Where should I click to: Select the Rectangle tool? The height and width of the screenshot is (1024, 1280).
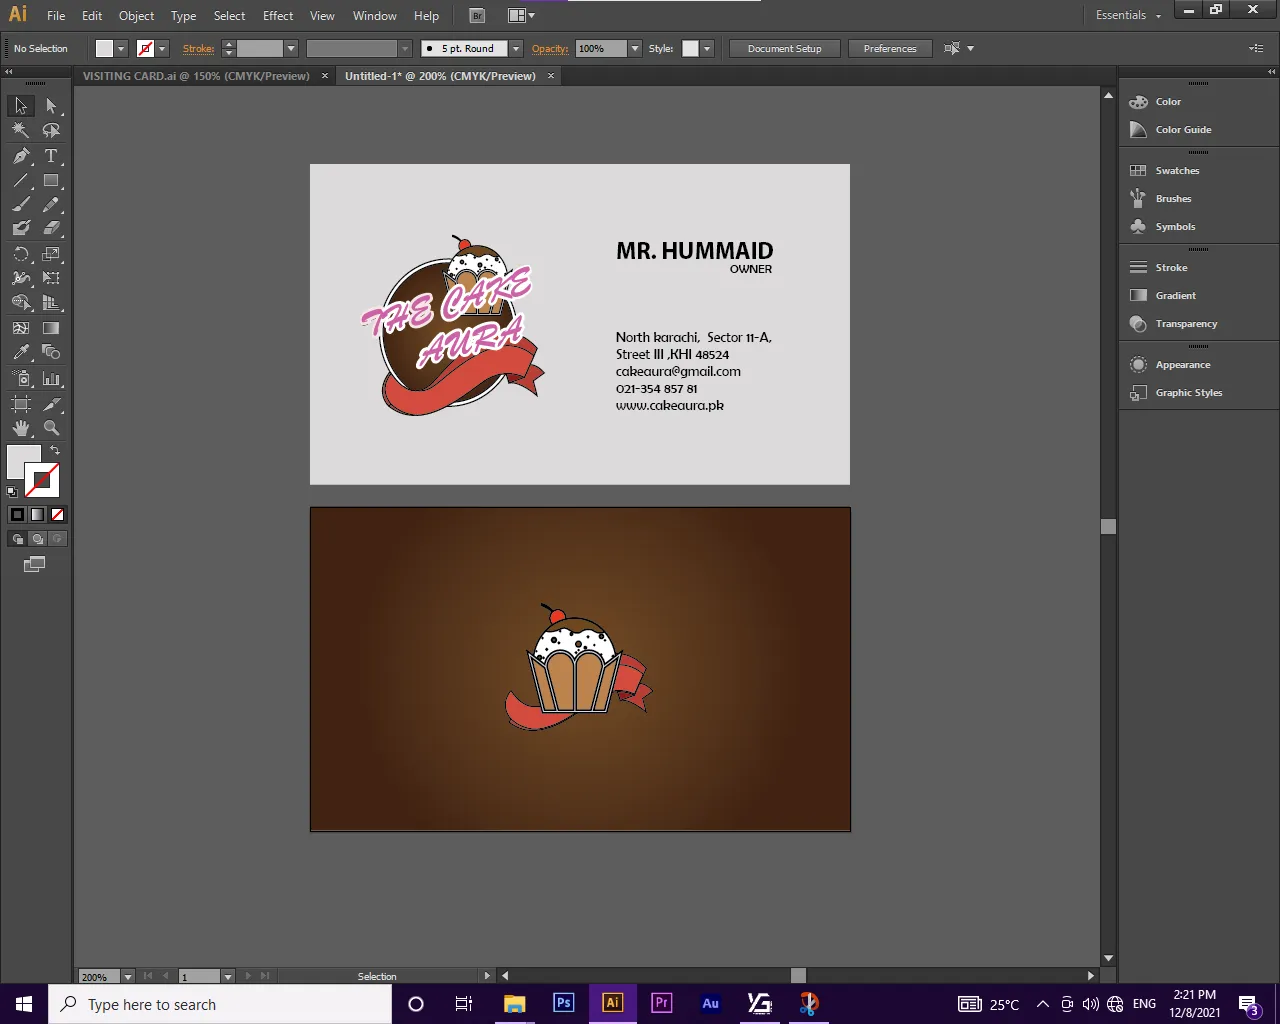[x=51, y=181]
